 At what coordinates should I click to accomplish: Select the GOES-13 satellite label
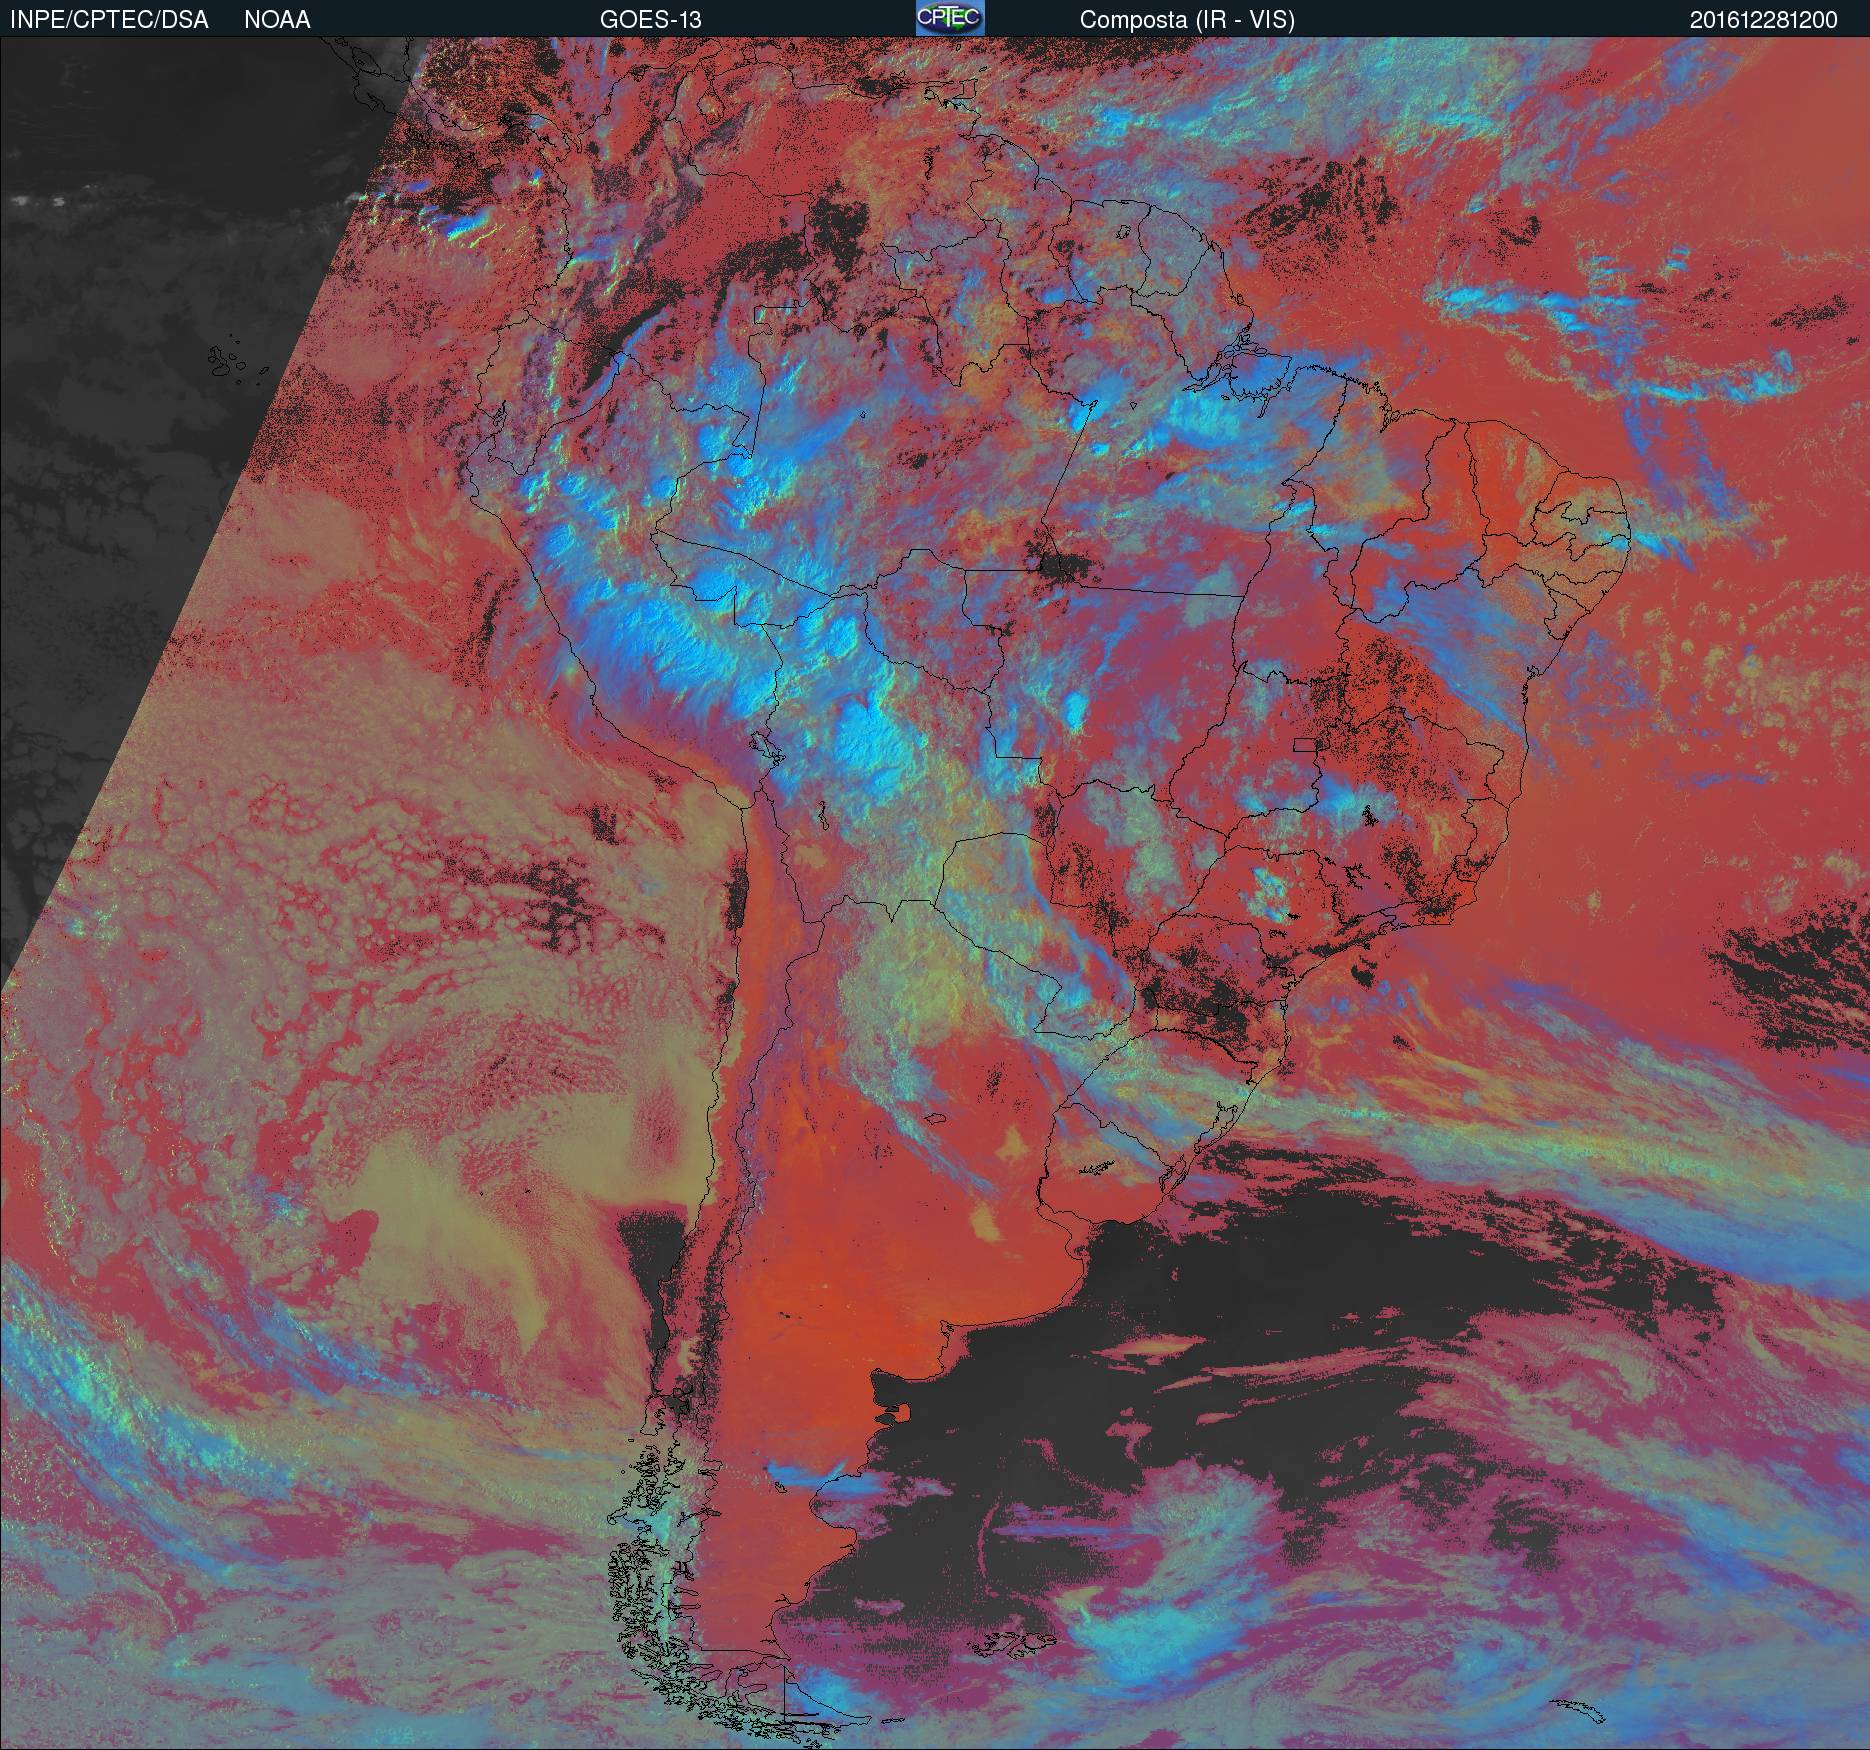[x=650, y=20]
